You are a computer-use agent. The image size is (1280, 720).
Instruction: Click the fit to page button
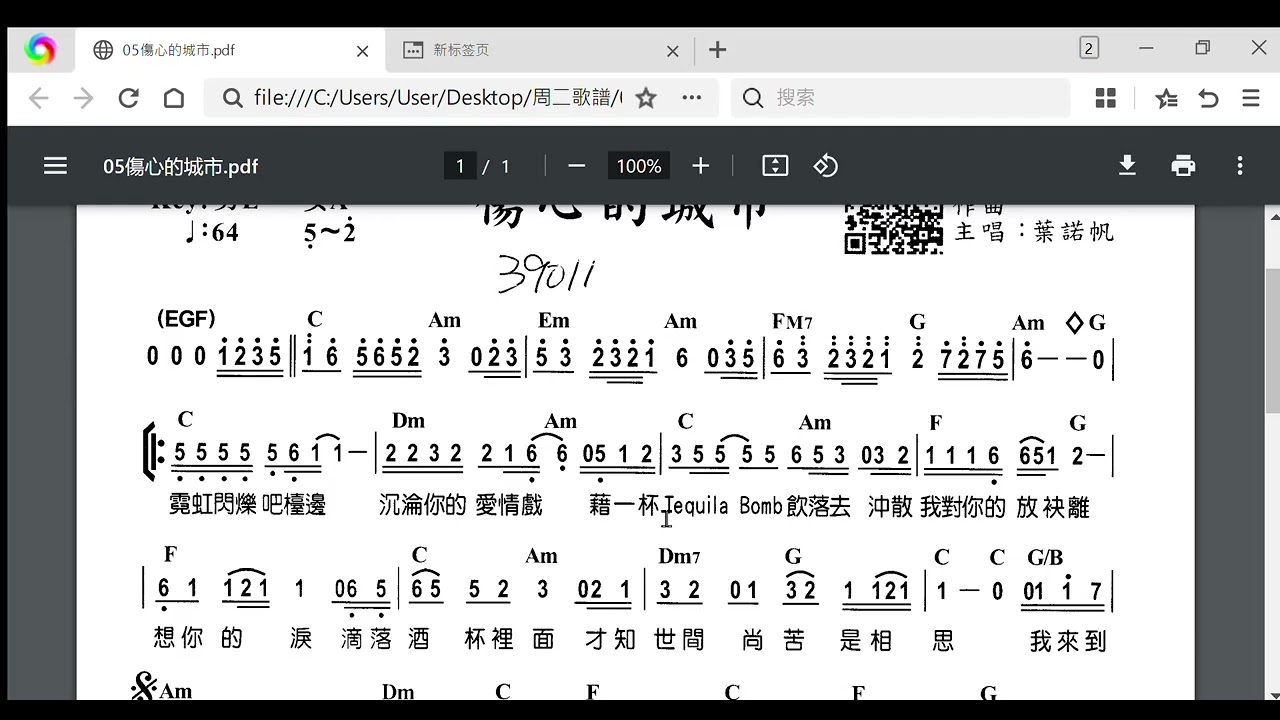coord(775,166)
